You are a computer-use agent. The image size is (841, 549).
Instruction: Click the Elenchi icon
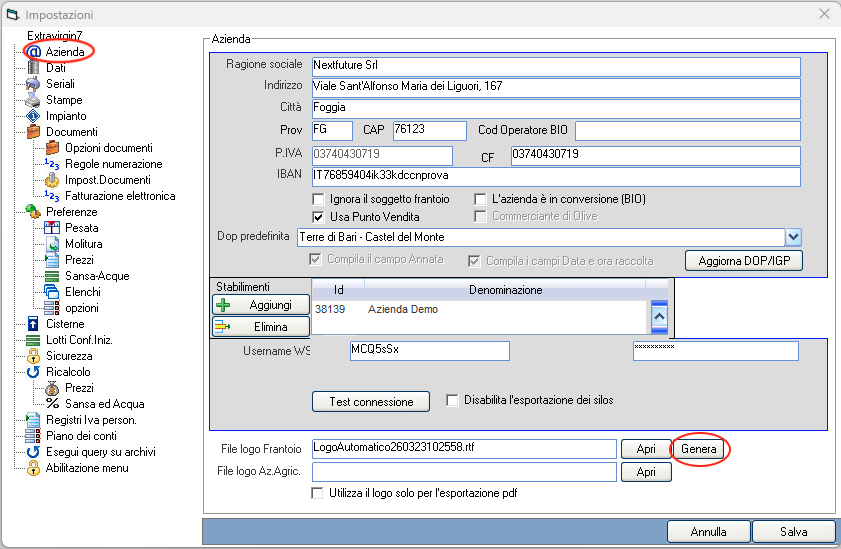click(x=52, y=292)
